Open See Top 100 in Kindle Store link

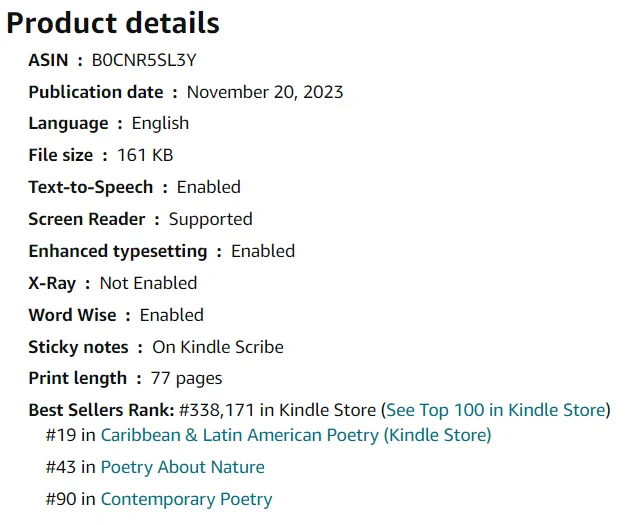pyautogui.click(x=496, y=410)
